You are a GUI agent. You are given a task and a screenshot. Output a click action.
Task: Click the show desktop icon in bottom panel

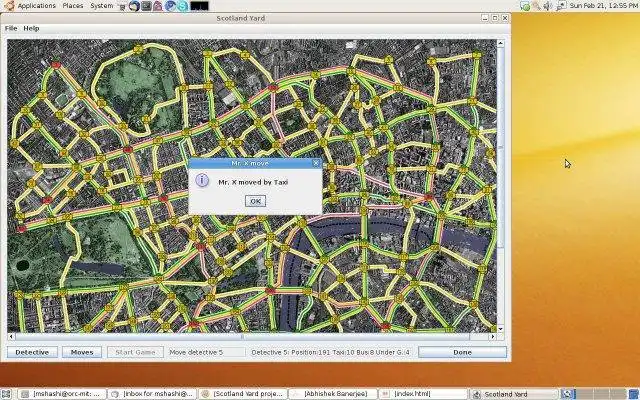click(x=6, y=394)
